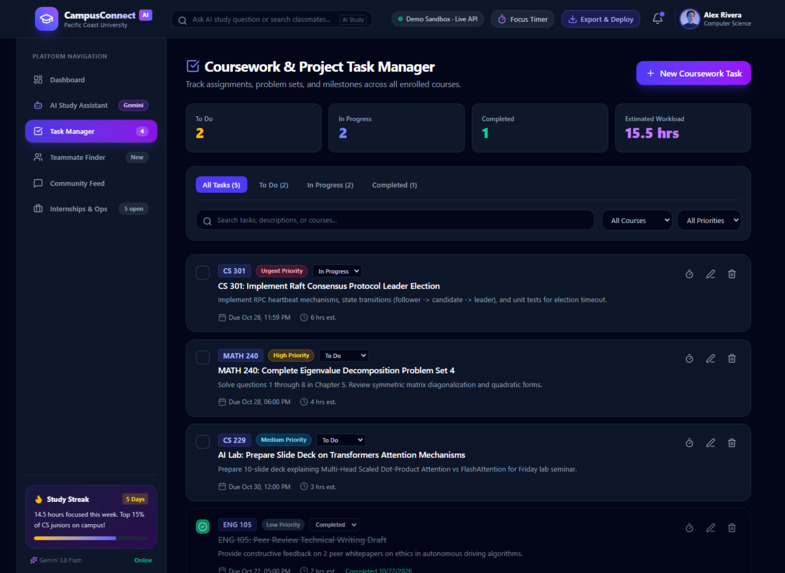The height and width of the screenshot is (573, 785).
Task: Delete the MATH 240 Eigenvalue task
Action: pos(731,358)
